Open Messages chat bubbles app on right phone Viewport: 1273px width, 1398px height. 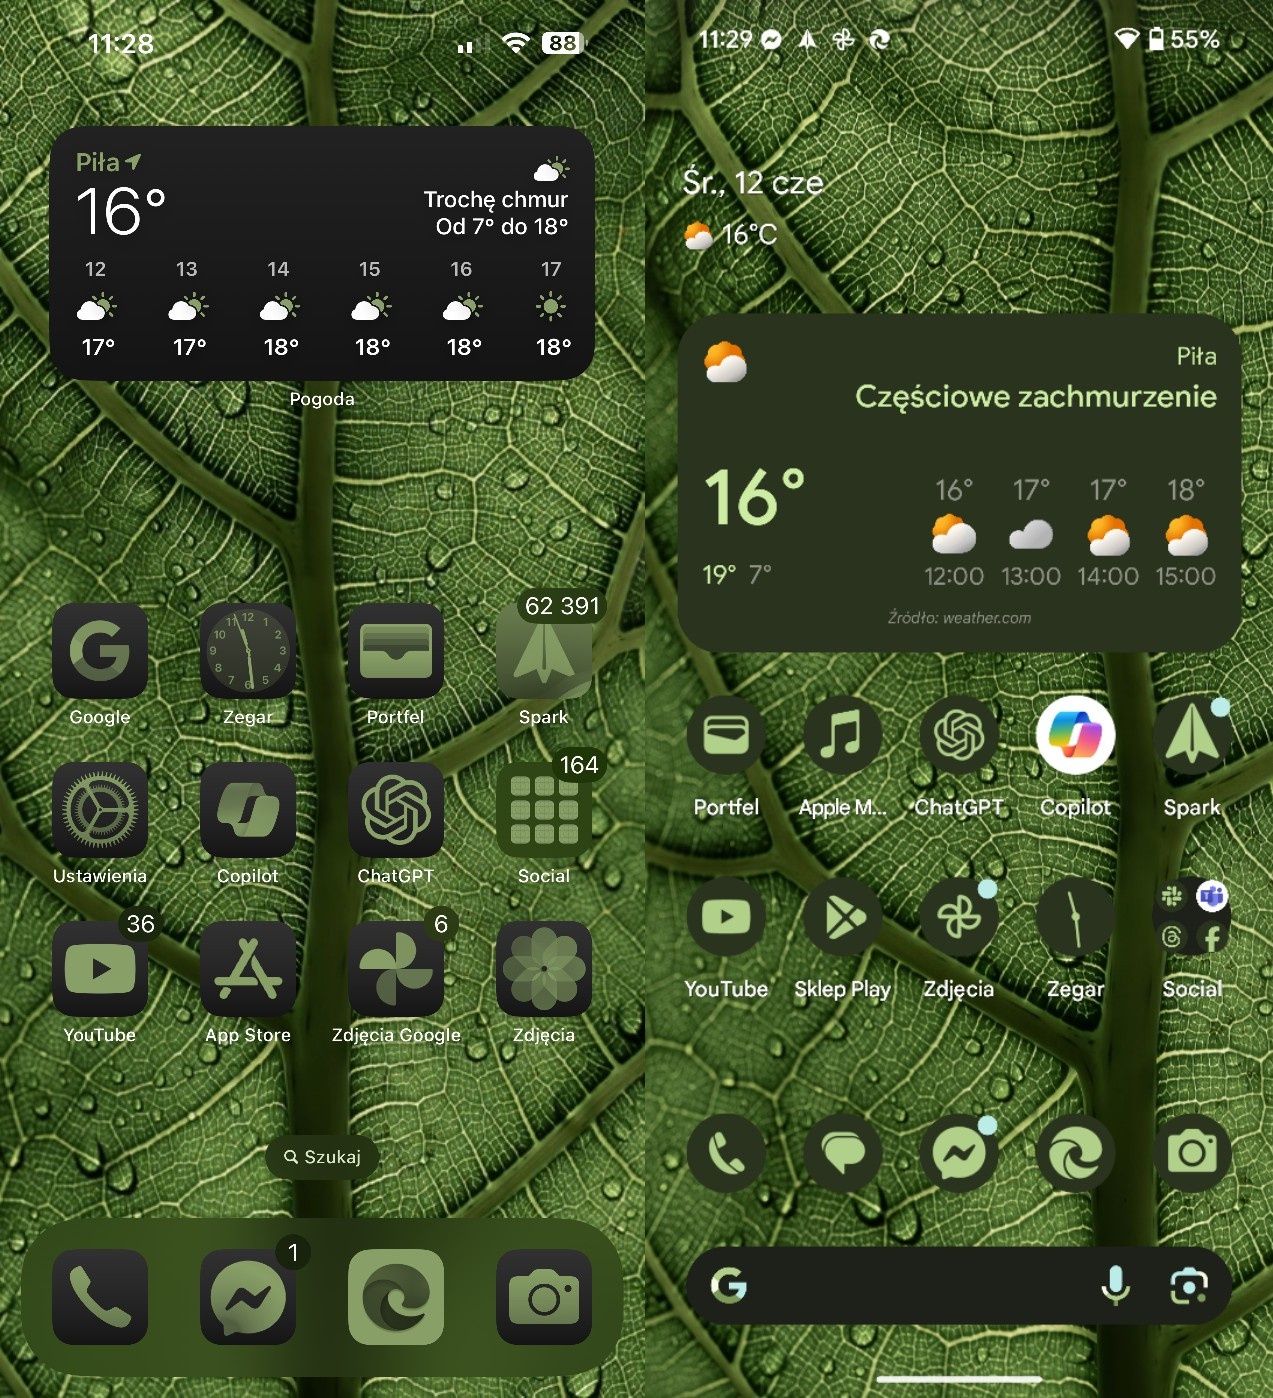(x=842, y=1153)
